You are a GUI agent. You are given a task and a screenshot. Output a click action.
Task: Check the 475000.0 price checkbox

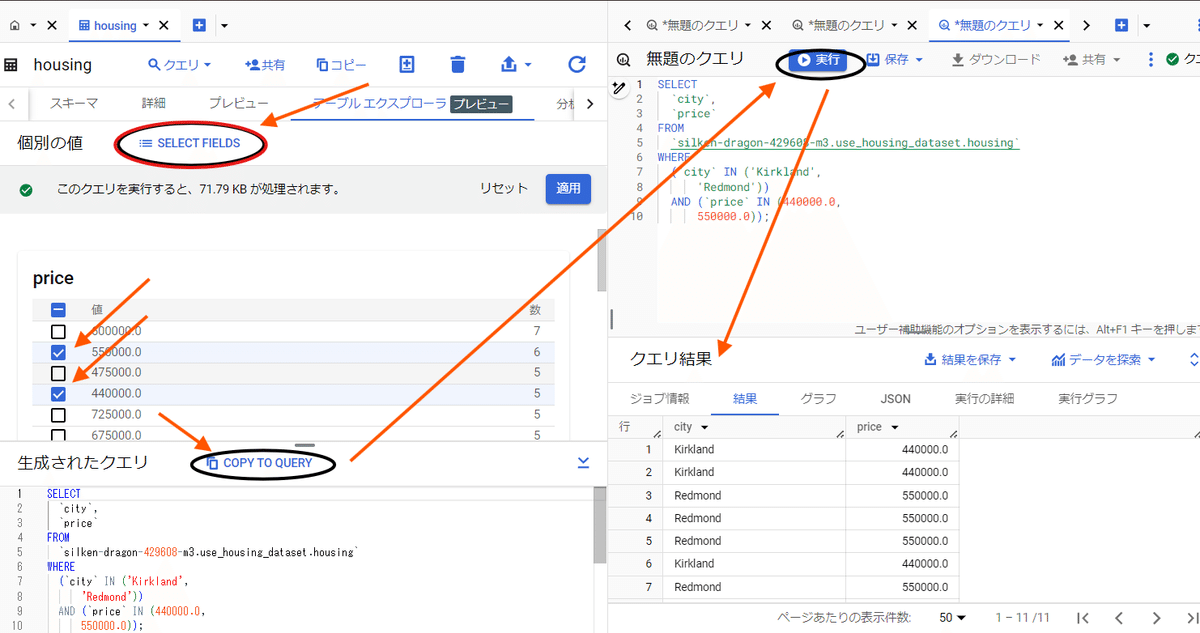coord(58,373)
